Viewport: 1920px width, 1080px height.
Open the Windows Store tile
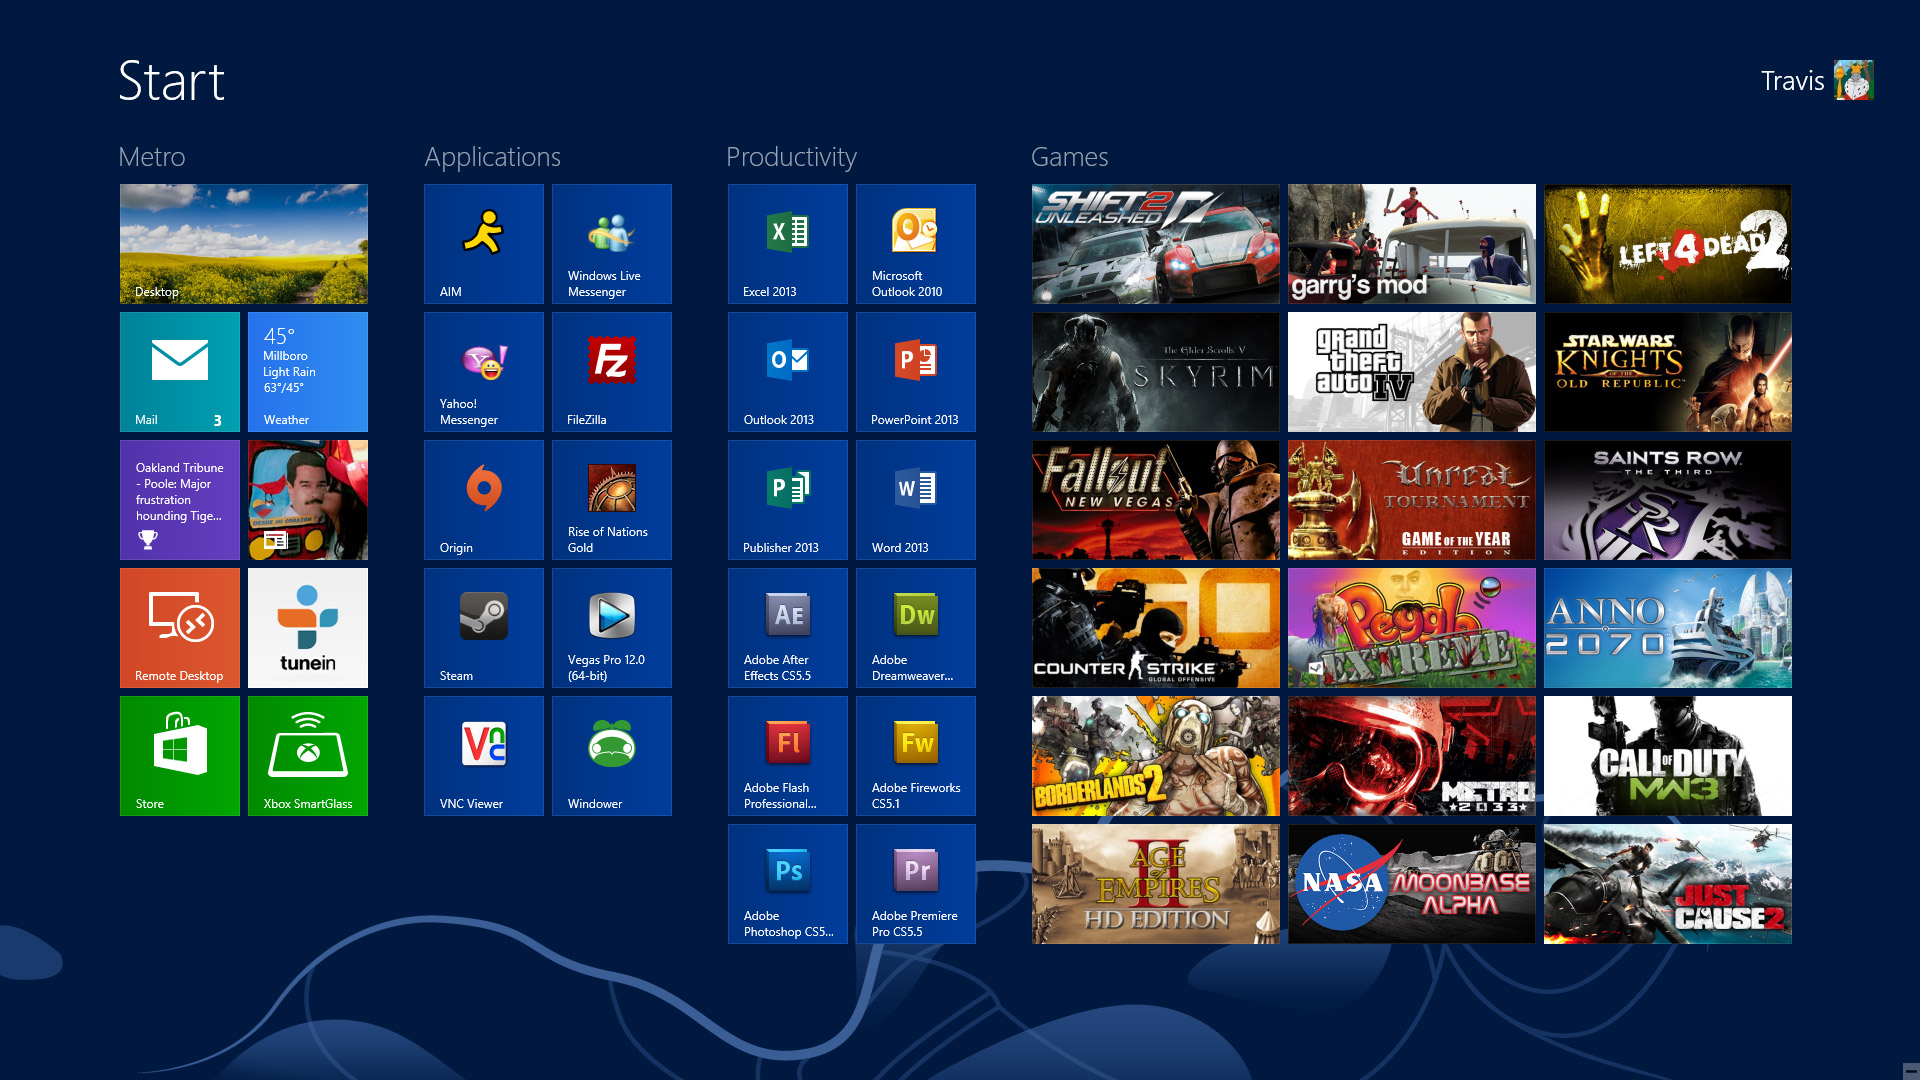(x=180, y=756)
